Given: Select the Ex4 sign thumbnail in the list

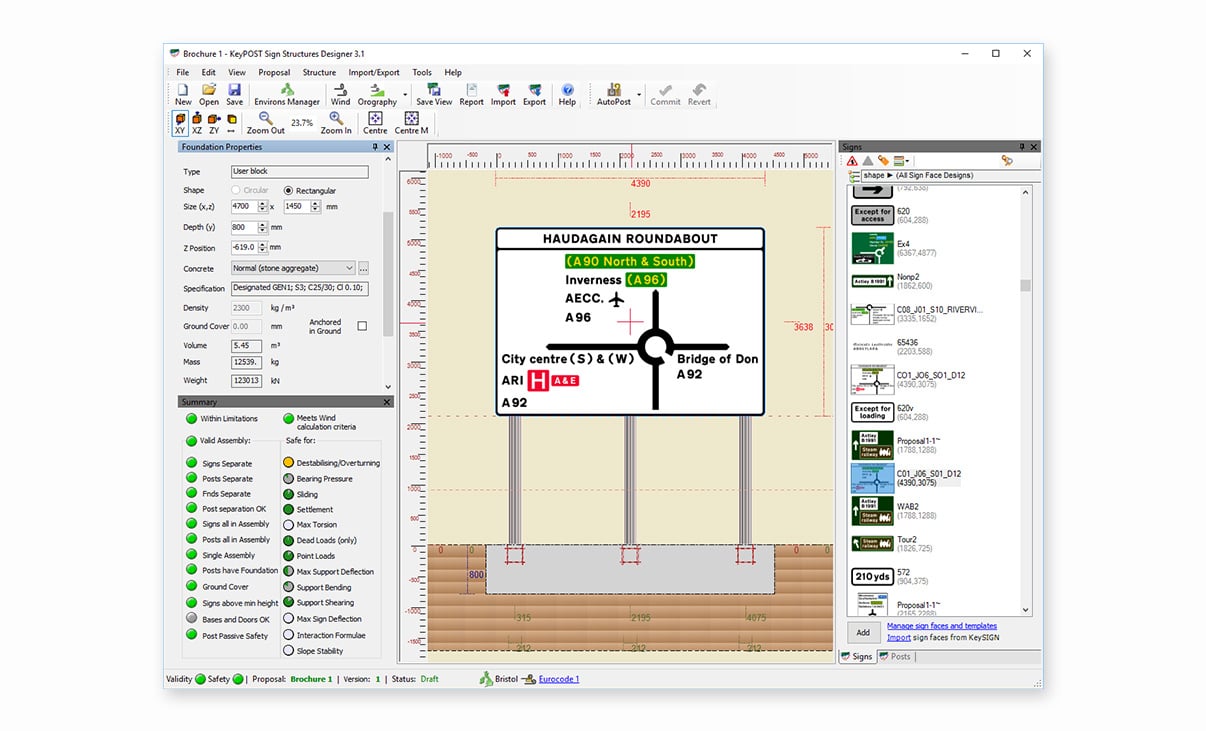Looking at the screenshot, I should (871, 248).
